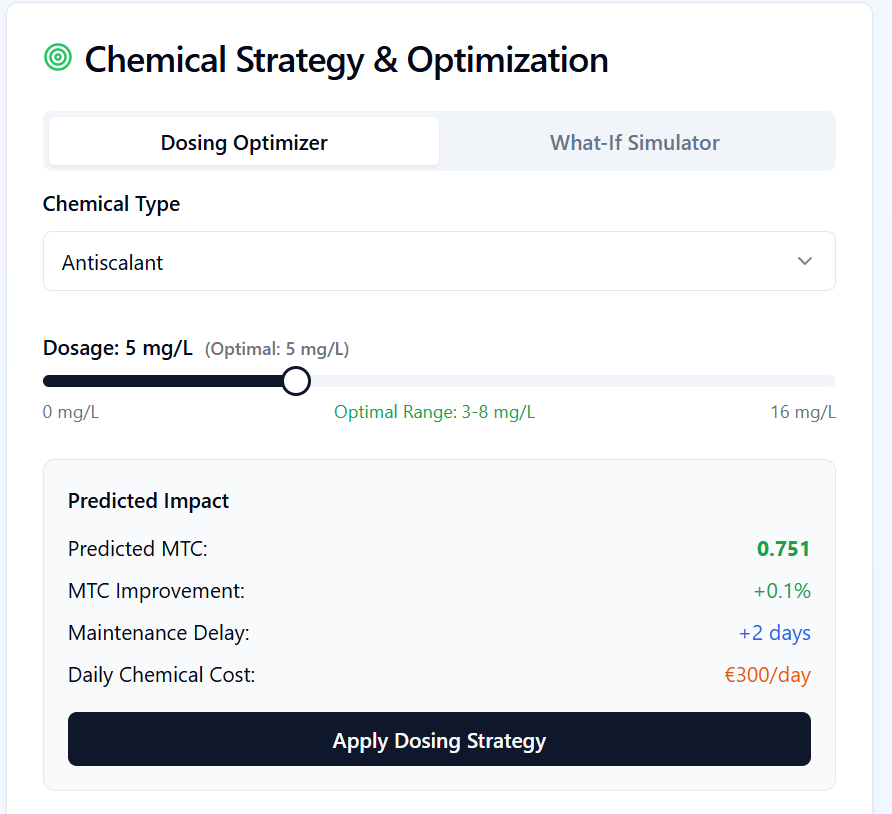892x814 pixels.
Task: Switch to the What-If Simulator tab
Action: pos(634,142)
